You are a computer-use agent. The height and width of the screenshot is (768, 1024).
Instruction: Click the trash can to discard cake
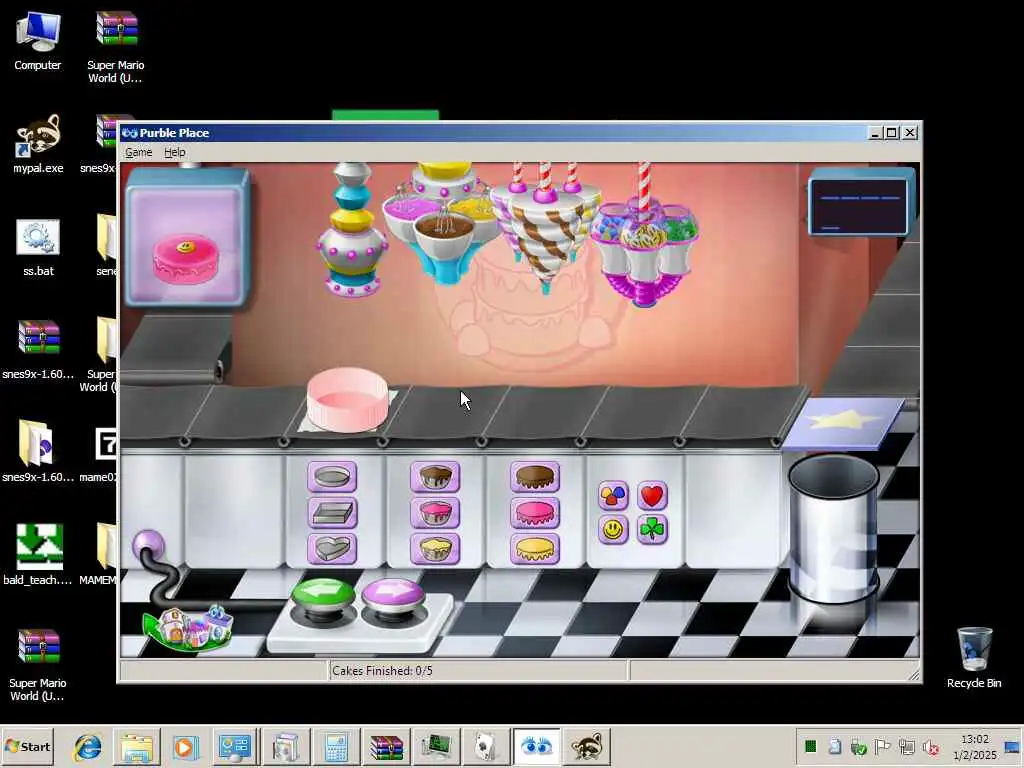tap(834, 529)
